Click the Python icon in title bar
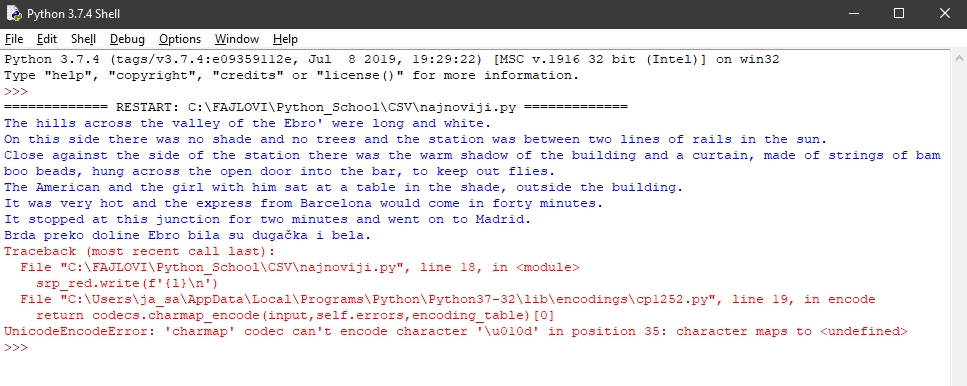Viewport: 967px width, 386px height. pyautogui.click(x=14, y=14)
